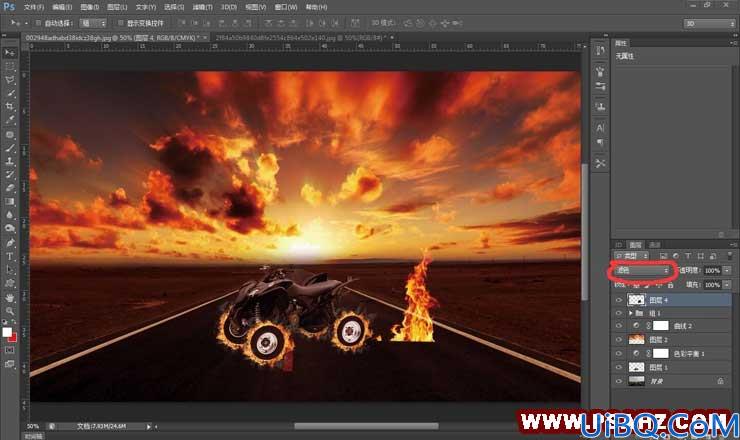Screen dimensions: 740x440
Task: Open the 文件(F) menu
Action: click(x=34, y=7)
